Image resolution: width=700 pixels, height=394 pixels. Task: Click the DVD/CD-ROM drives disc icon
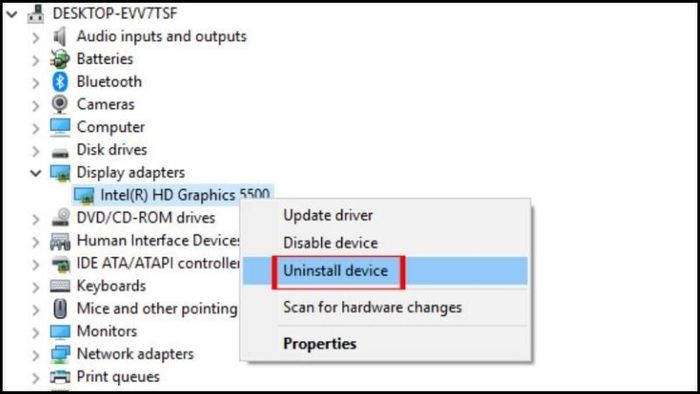tap(60, 218)
